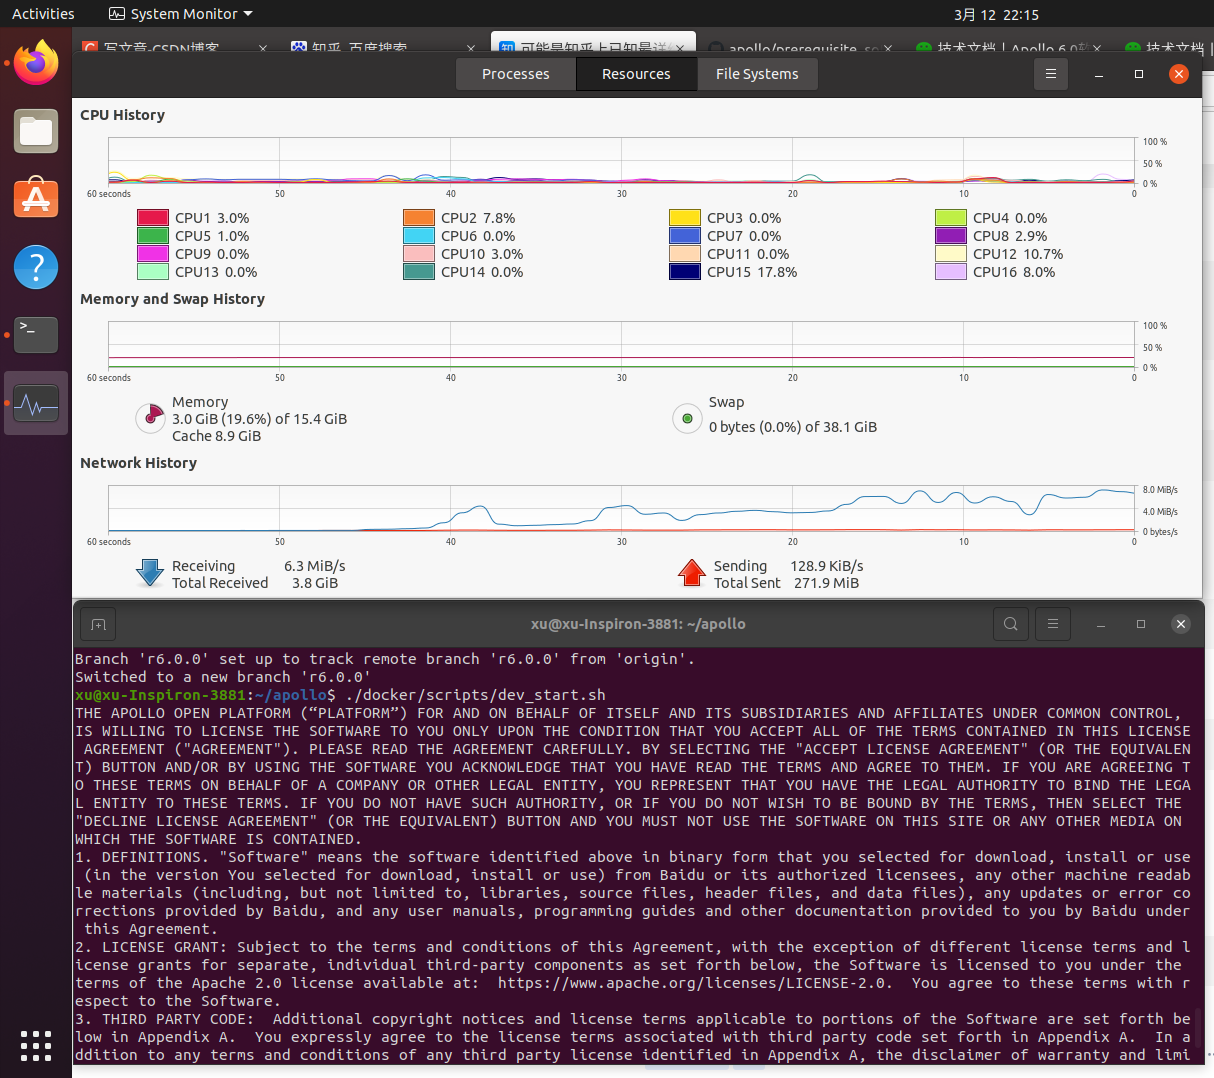Click Swap pie chart icon

tap(687, 418)
